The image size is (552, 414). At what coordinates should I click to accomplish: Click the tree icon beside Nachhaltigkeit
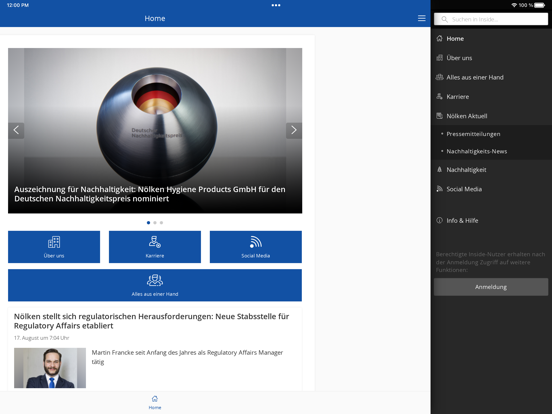click(439, 169)
